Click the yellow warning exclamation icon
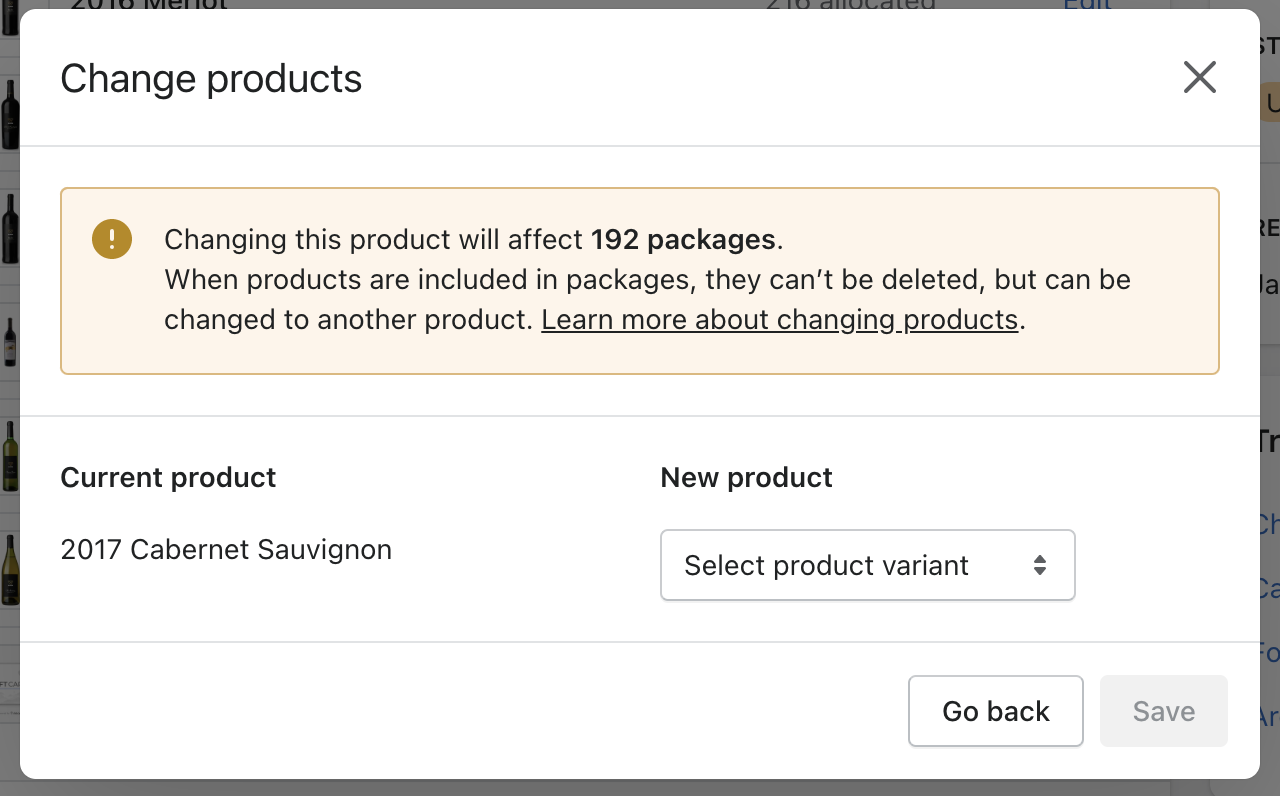1280x796 pixels. coord(112,239)
